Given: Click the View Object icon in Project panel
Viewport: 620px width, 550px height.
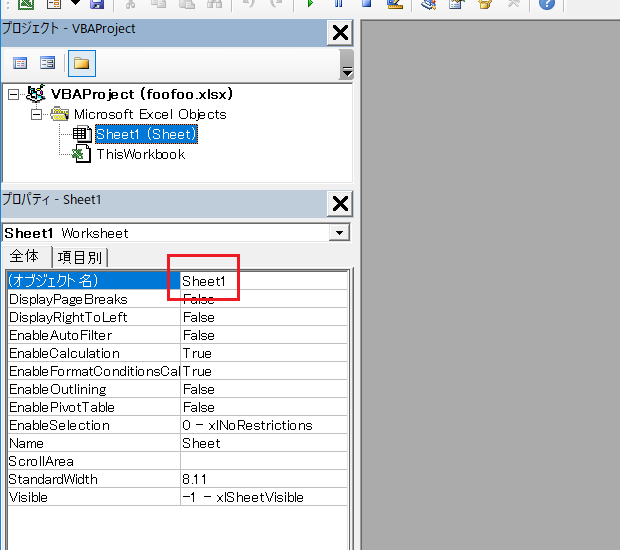Looking at the screenshot, I should coord(47,63).
